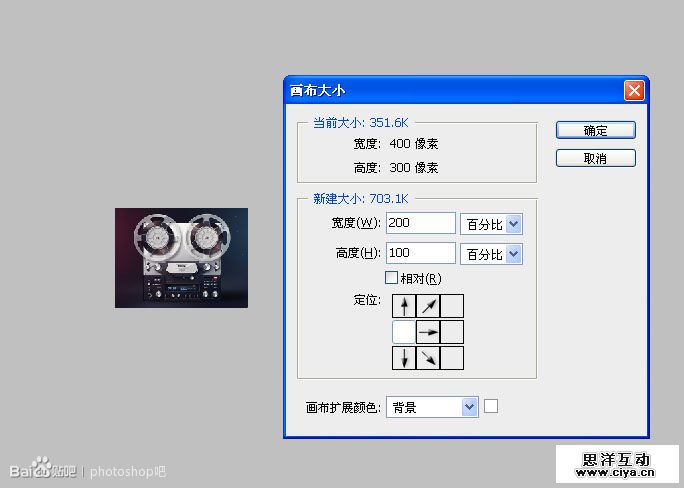684x488 pixels.
Task: Set anchor to the up arrow cell
Action: coord(404,306)
